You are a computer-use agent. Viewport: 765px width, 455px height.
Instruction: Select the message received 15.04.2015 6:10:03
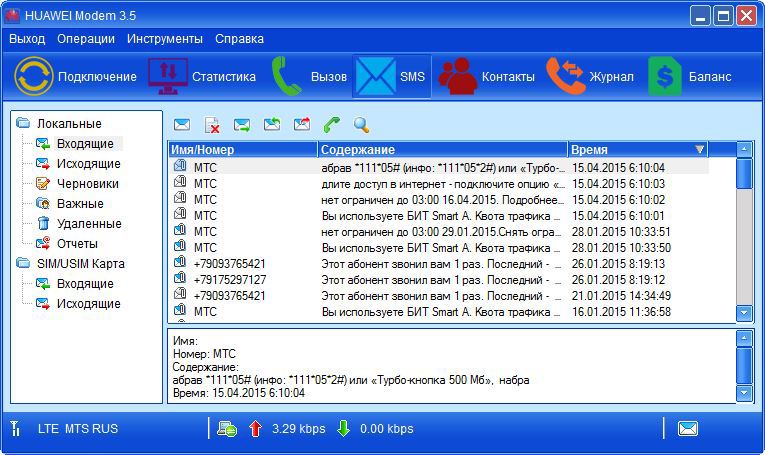(439, 183)
